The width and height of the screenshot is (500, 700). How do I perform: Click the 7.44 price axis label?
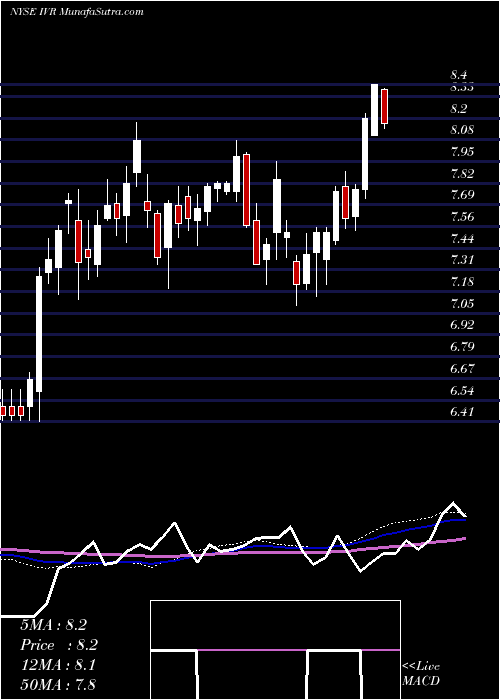462,238
